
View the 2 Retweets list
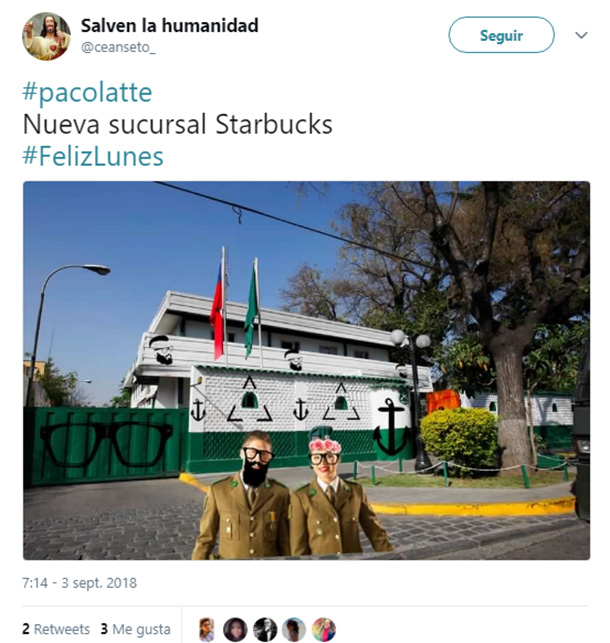click(x=56, y=629)
